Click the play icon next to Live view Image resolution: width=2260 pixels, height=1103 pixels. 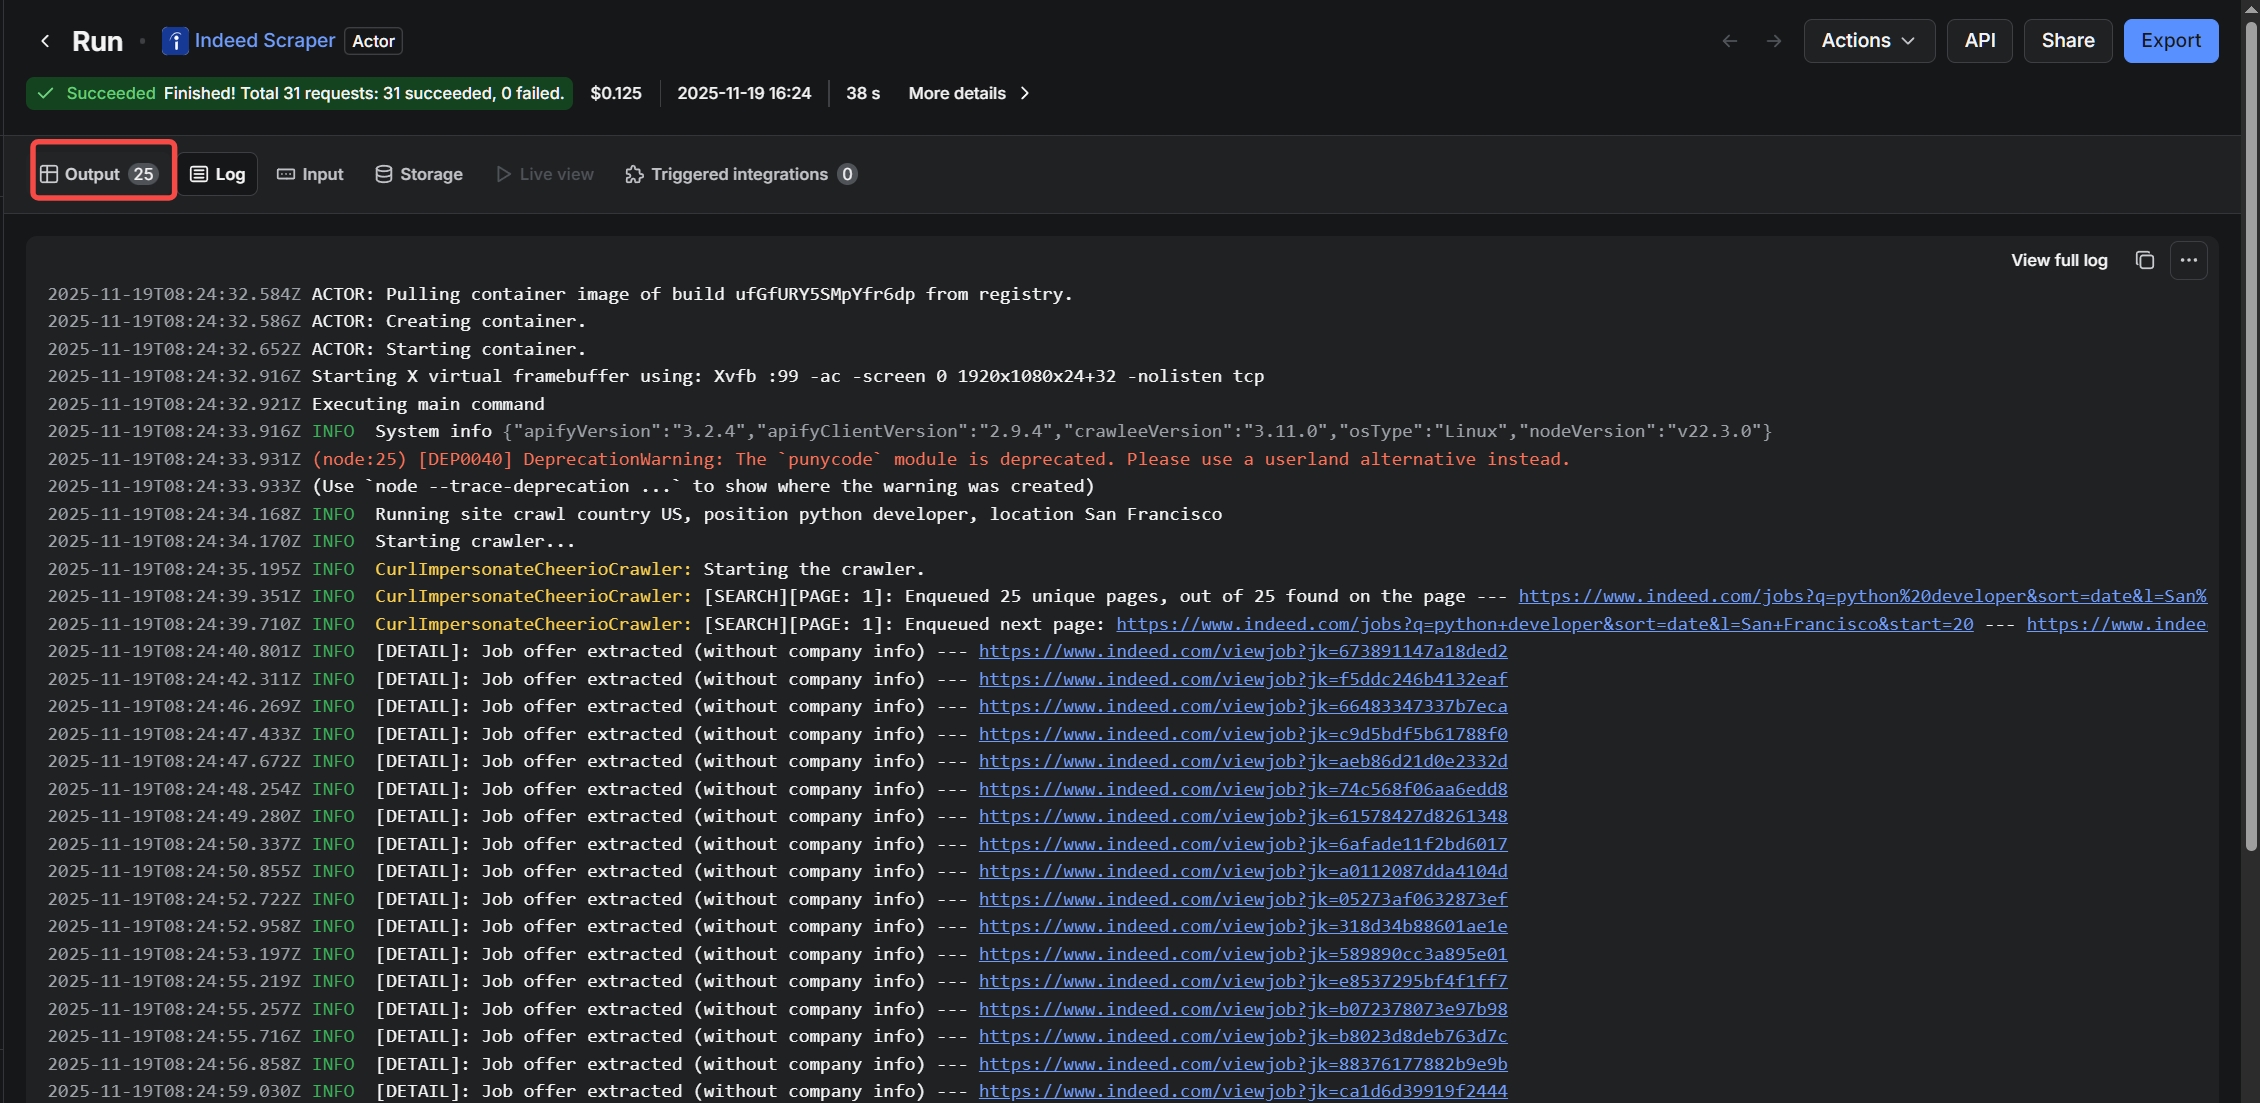pyautogui.click(x=502, y=174)
